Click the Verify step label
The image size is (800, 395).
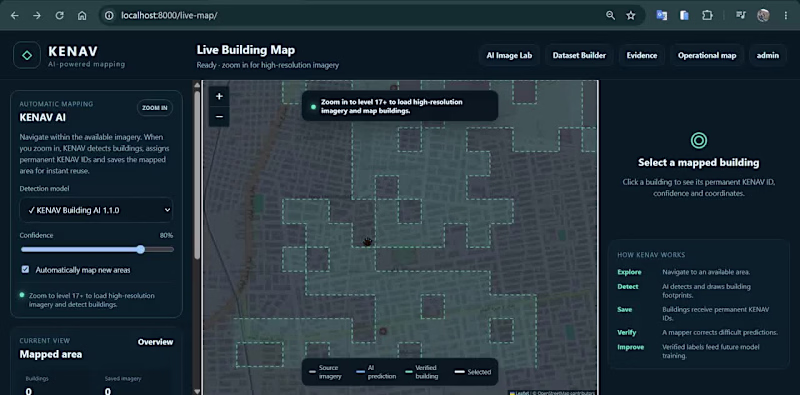coord(627,332)
